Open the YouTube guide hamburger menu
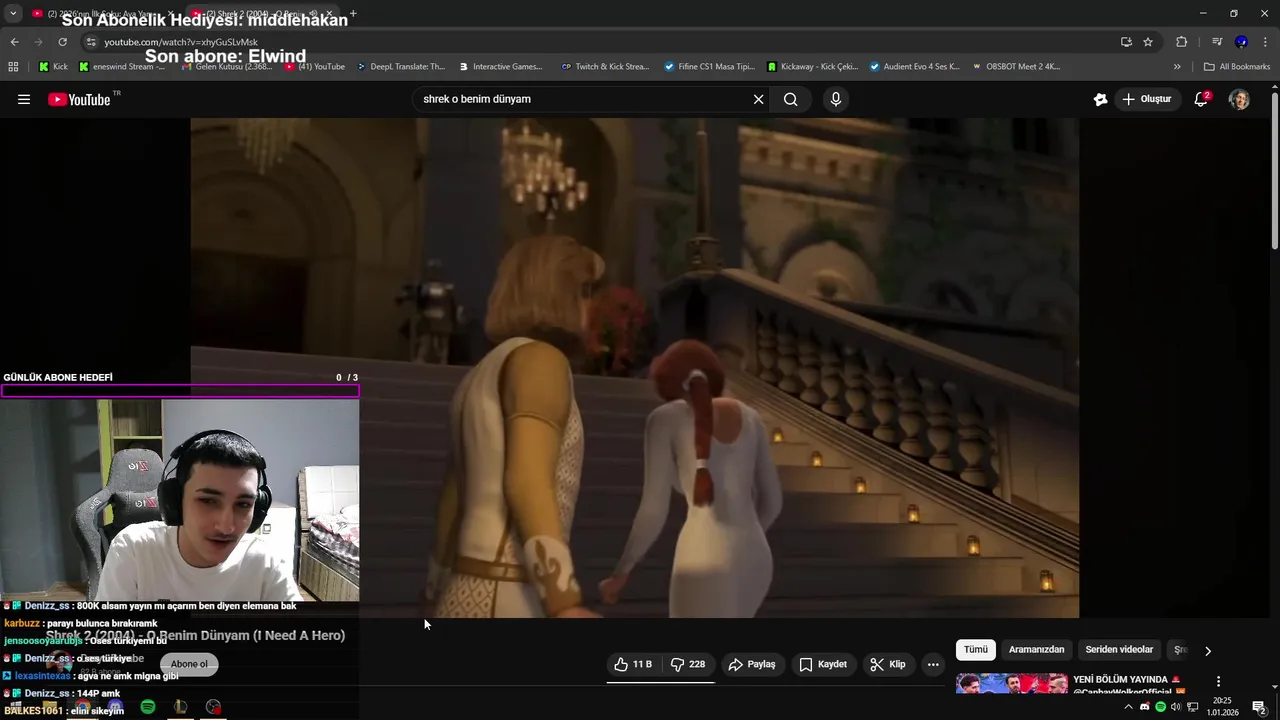This screenshot has width=1280, height=720. 24,99
